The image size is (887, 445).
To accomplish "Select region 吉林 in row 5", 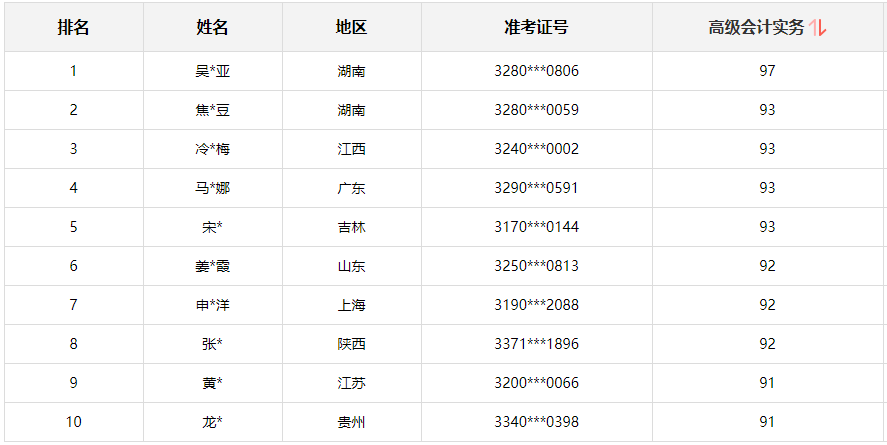I will tap(351, 227).
